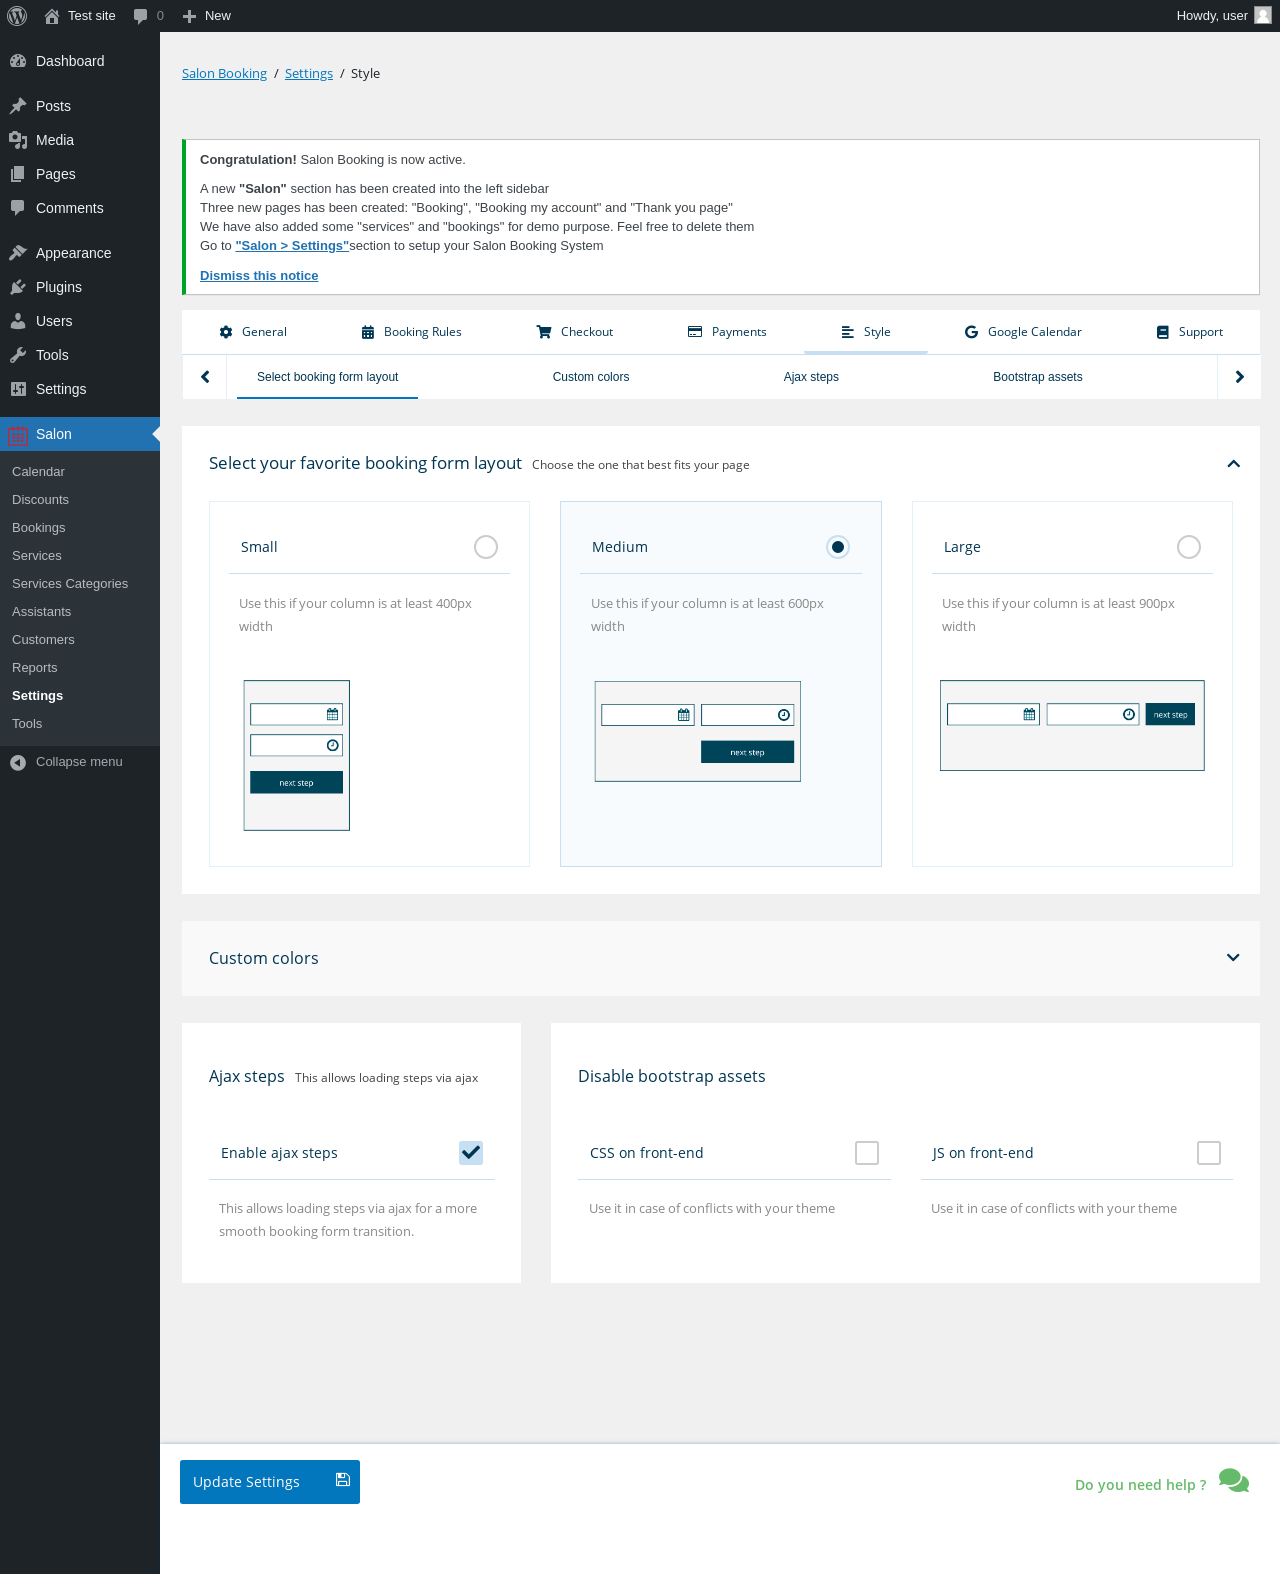Open Assistants in Salon submenu
This screenshot has width=1280, height=1574.
[41, 612]
